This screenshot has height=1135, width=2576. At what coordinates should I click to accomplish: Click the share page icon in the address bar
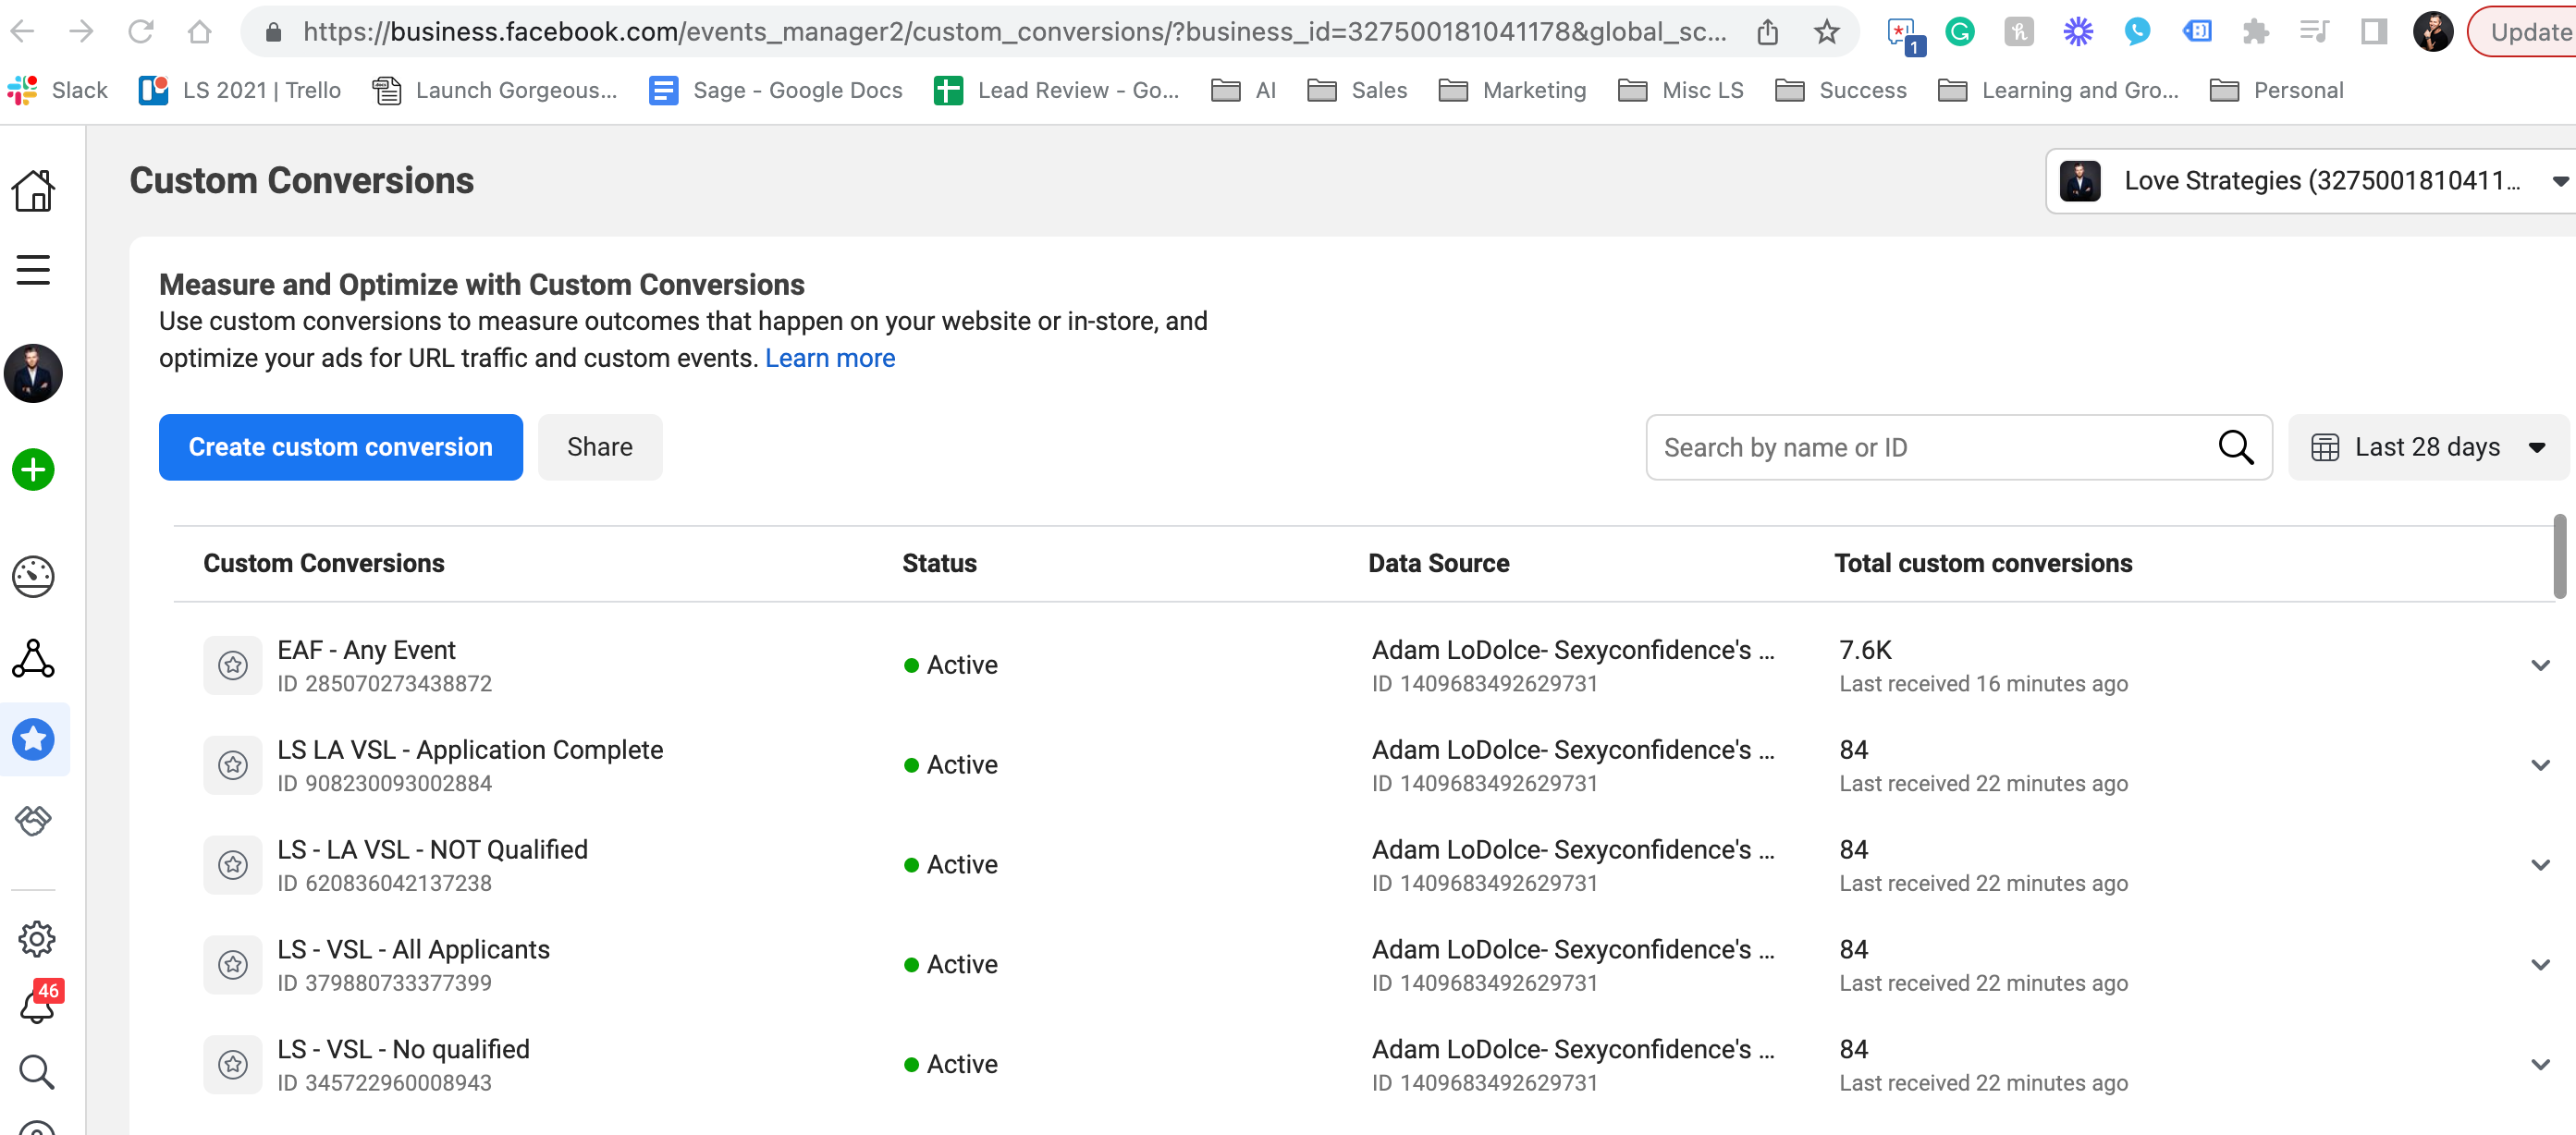(1767, 32)
